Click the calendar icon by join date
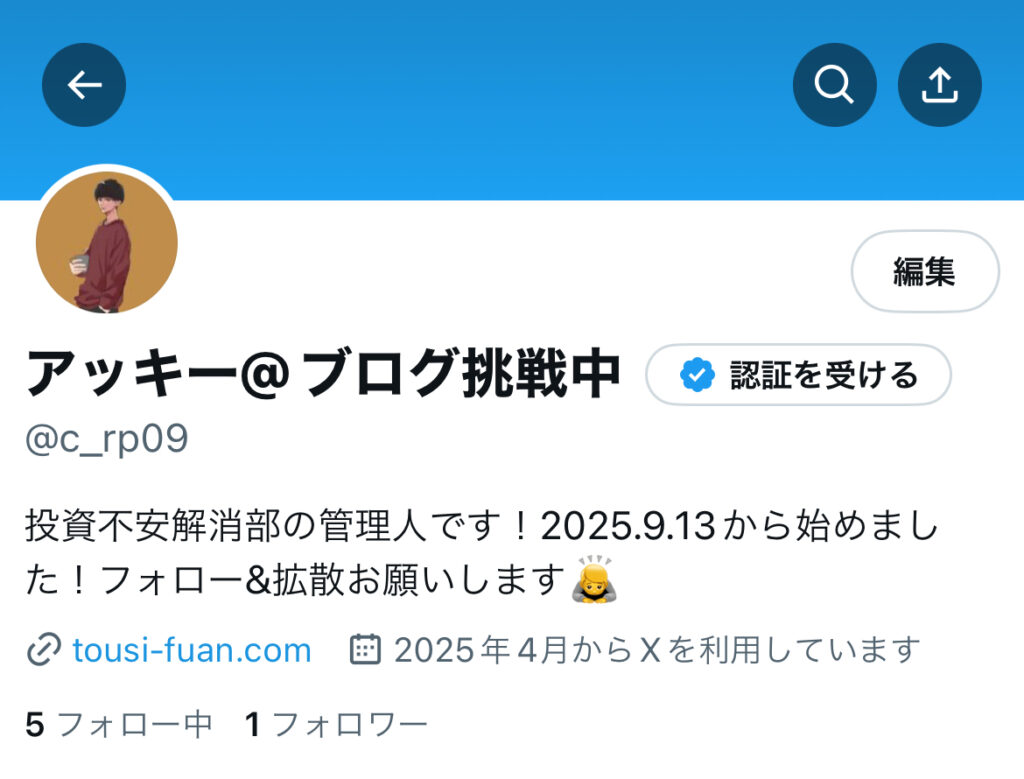The width and height of the screenshot is (1024, 779). click(x=365, y=649)
